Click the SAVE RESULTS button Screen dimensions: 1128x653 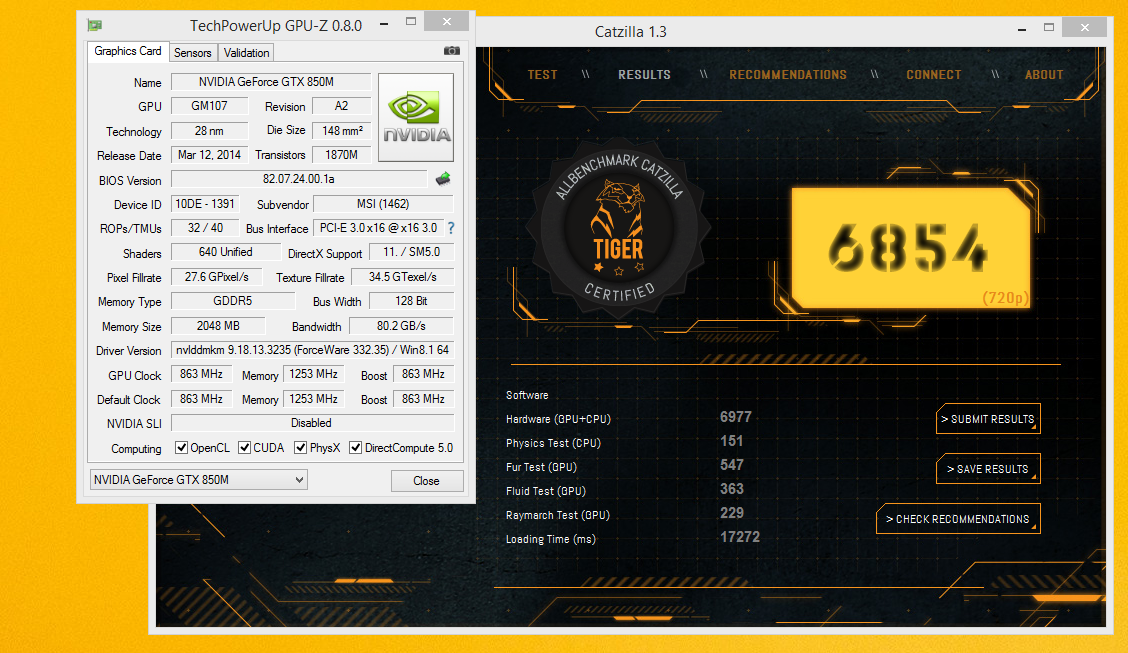tap(988, 469)
